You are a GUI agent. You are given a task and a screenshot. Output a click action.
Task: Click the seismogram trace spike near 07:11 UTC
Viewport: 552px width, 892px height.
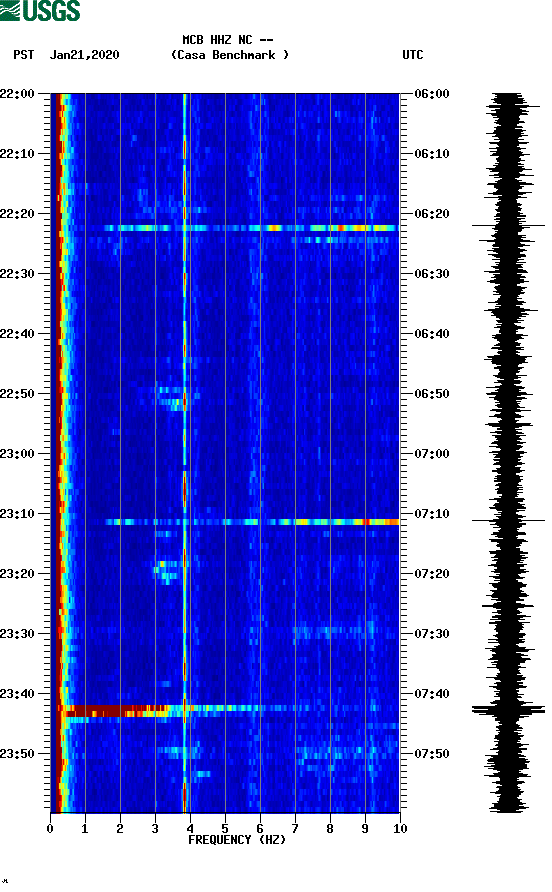(x=508, y=521)
